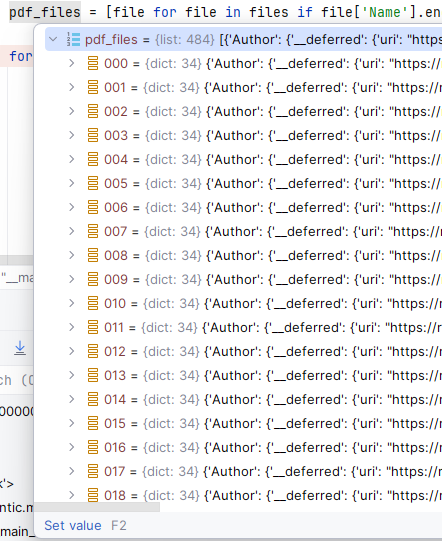Screen dimensions: 442x541
Task: Click the dict icon of item 001
Action: [x=93, y=87]
